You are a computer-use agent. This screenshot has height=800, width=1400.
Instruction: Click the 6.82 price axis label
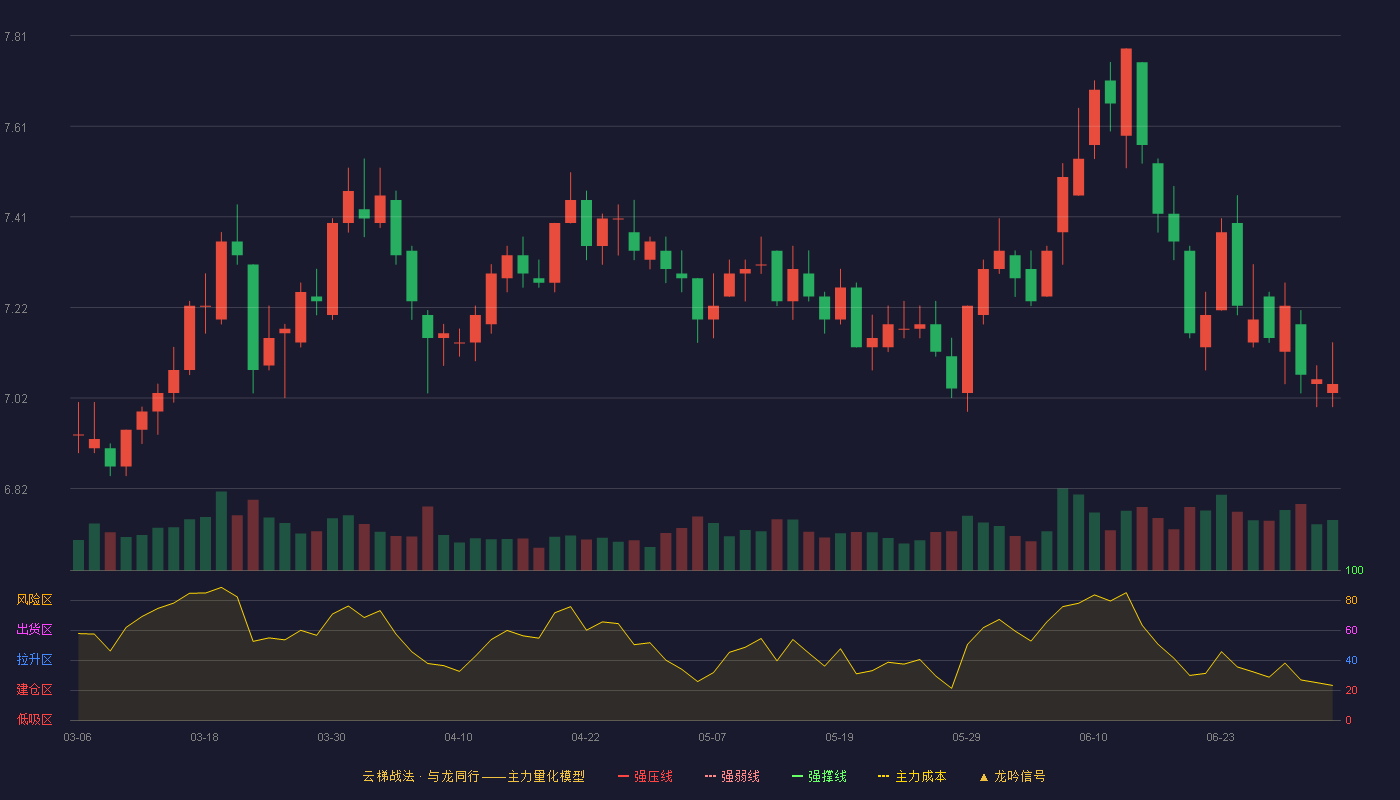15,489
